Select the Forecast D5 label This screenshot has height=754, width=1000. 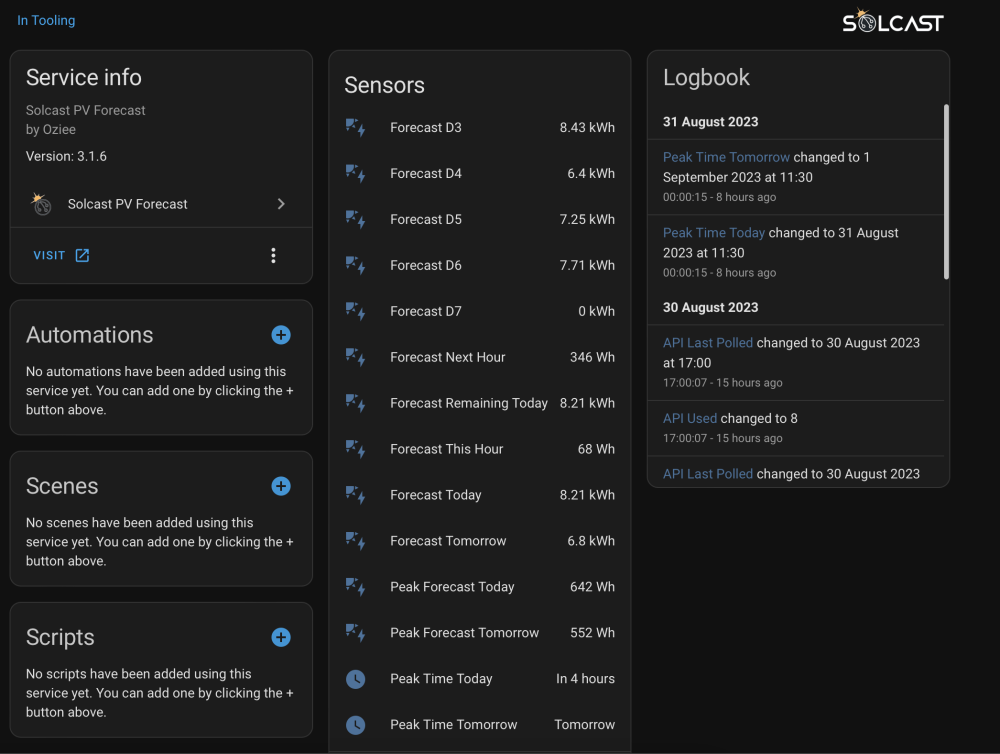click(x=425, y=219)
